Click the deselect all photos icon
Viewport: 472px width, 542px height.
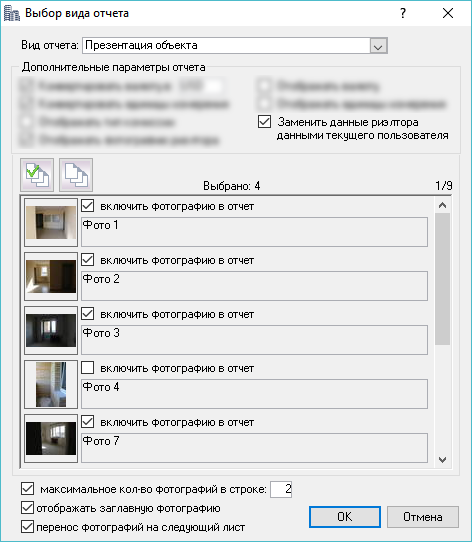point(76,175)
